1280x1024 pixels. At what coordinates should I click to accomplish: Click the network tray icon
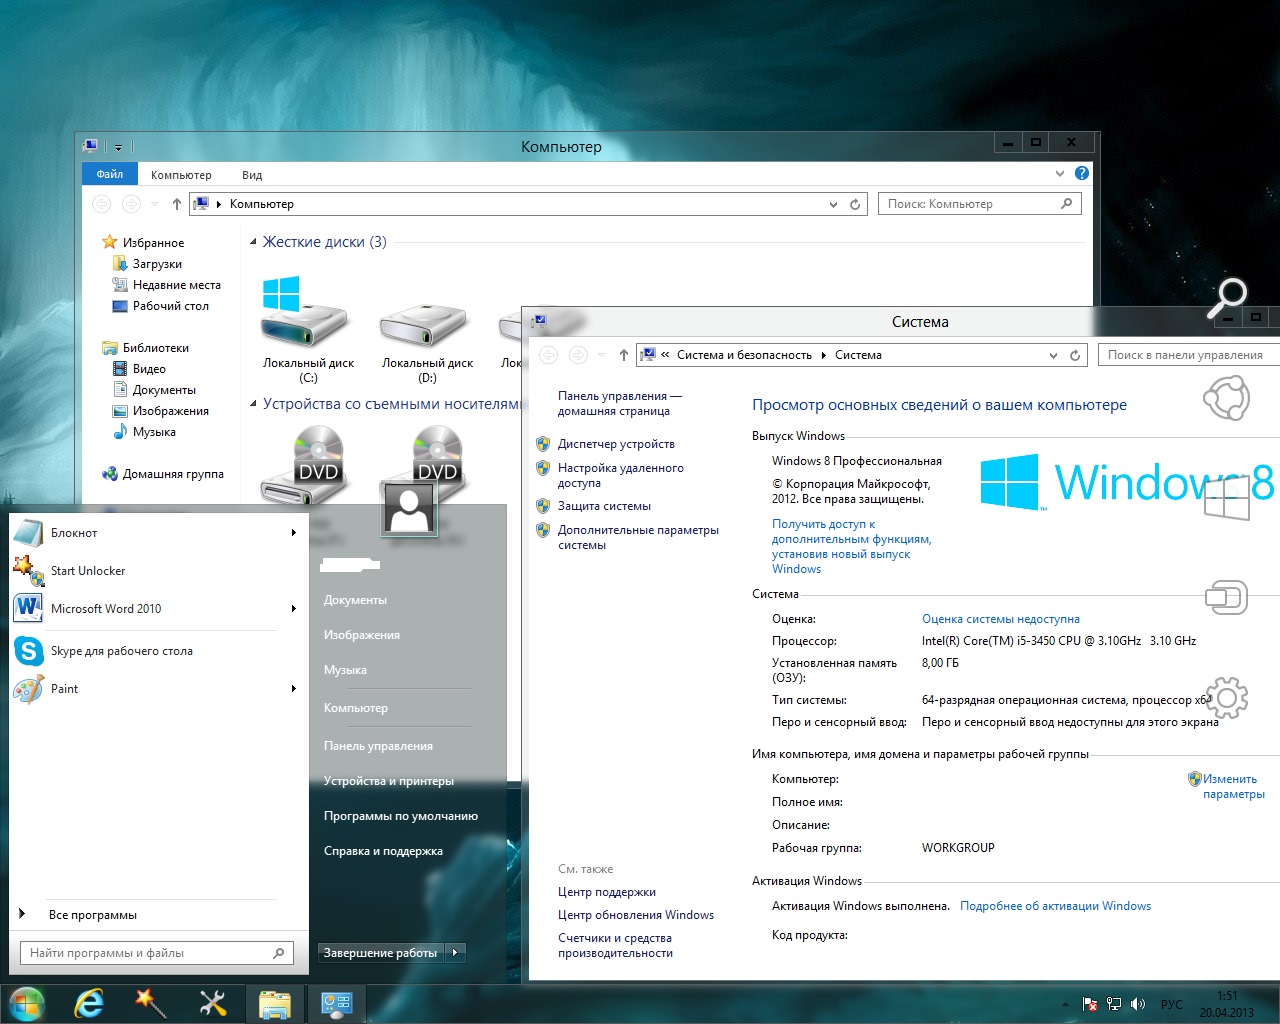coord(1112,1004)
